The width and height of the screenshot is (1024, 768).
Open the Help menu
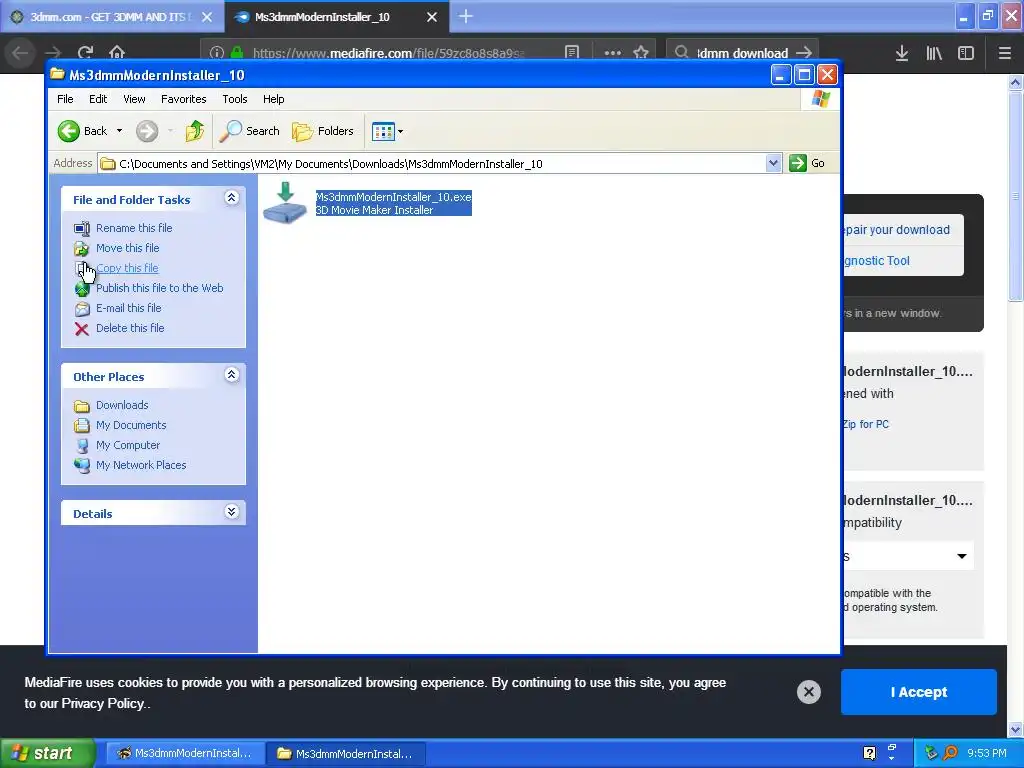(274, 99)
